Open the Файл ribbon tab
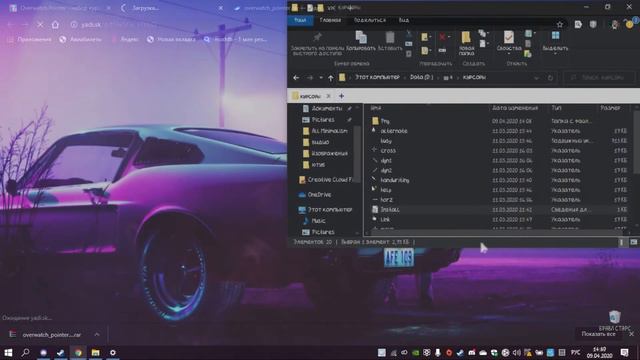This screenshot has width=640, height=360. point(300,20)
